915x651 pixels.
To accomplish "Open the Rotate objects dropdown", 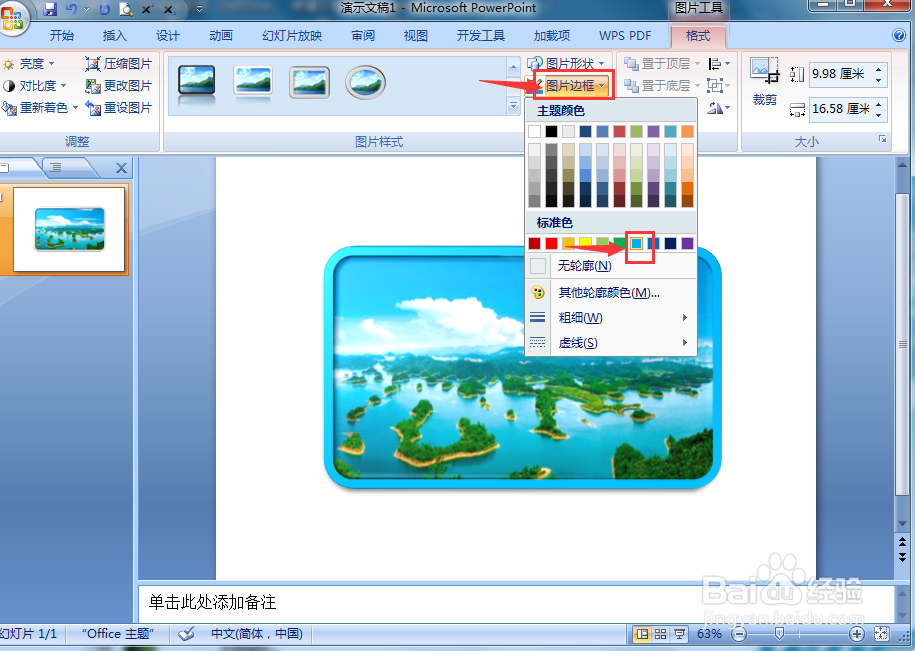I will point(719,108).
